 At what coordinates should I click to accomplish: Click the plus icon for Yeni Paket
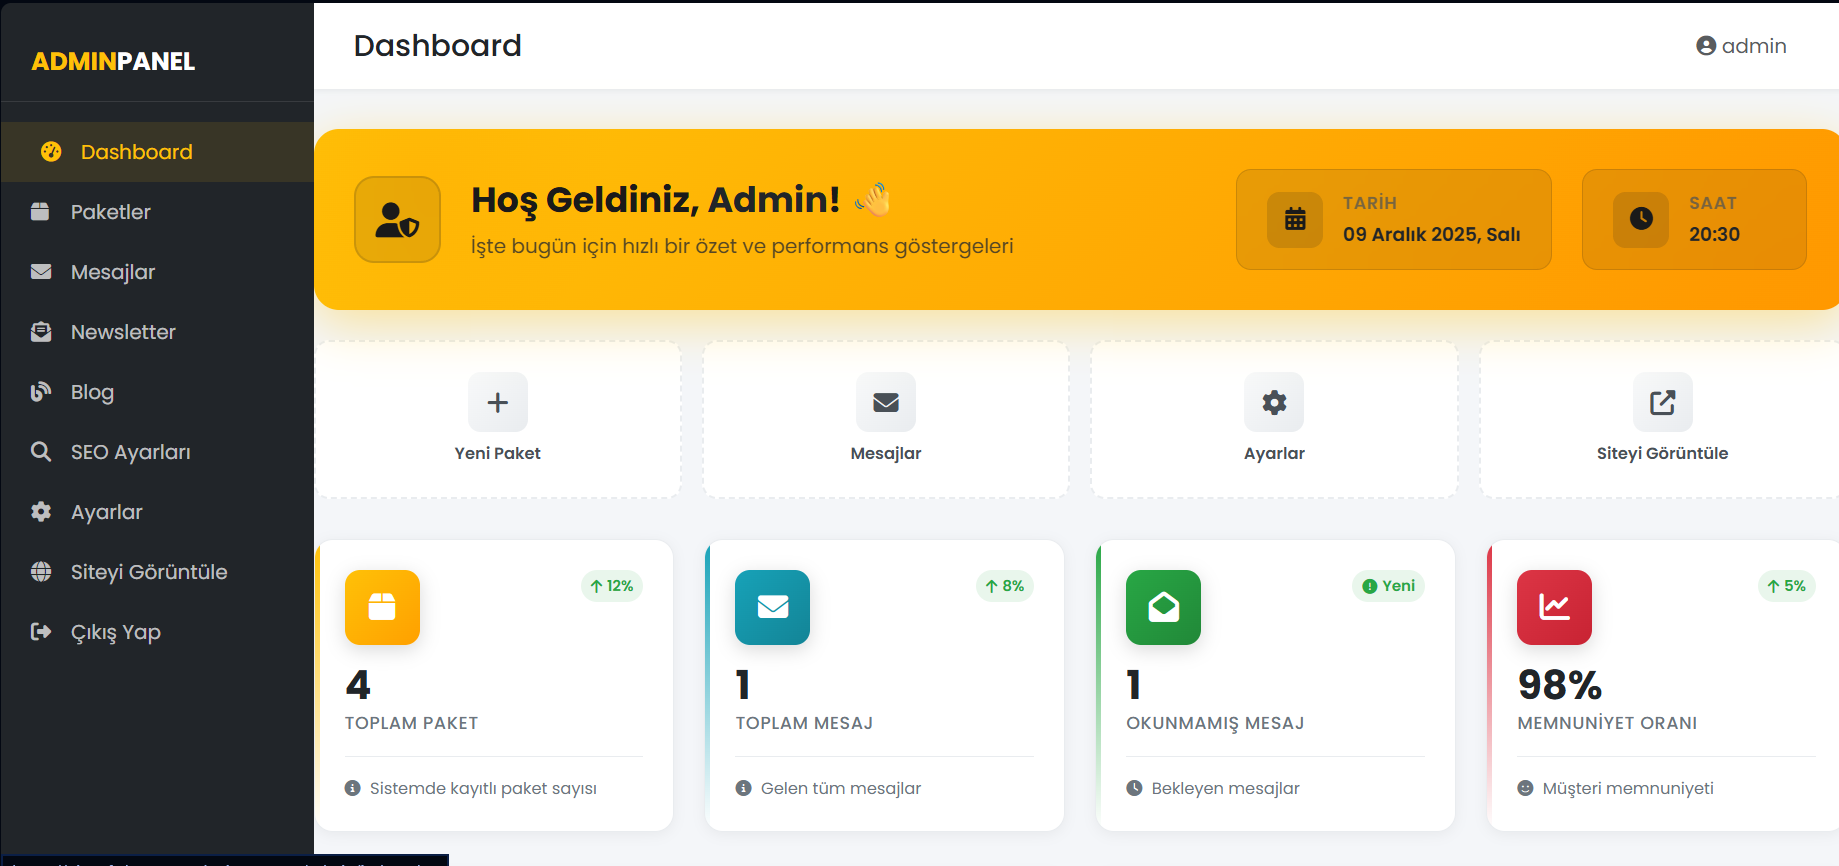[497, 402]
